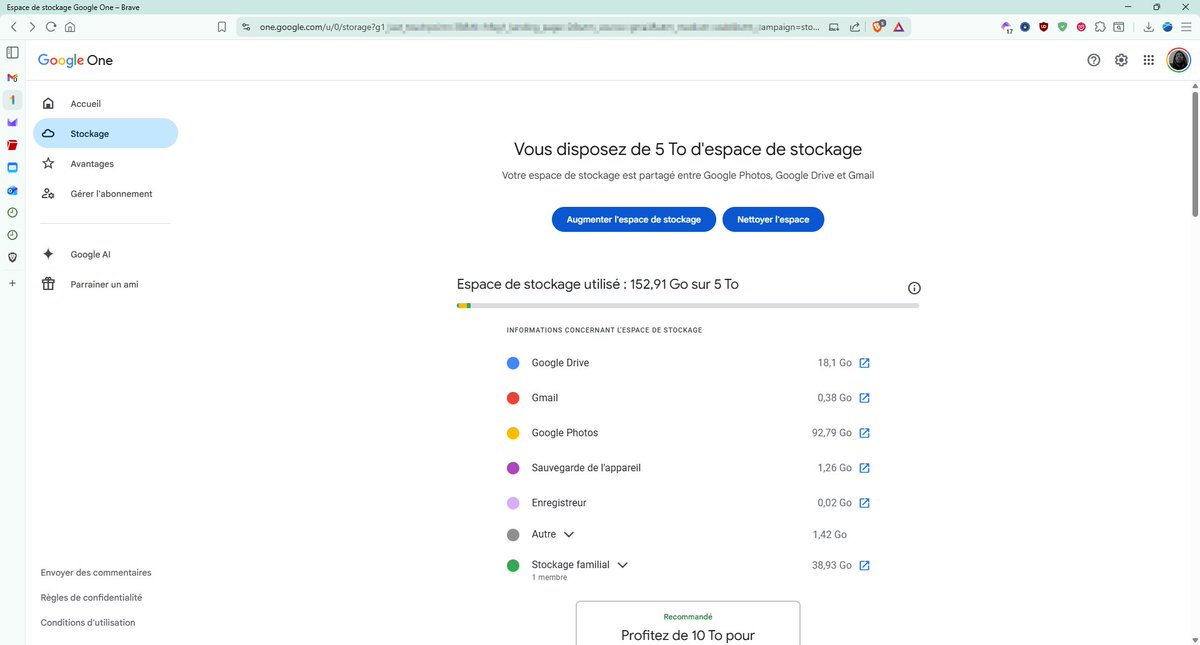The height and width of the screenshot is (645, 1200).
Task: Open Gmail storage external link icon
Action: [865, 398]
